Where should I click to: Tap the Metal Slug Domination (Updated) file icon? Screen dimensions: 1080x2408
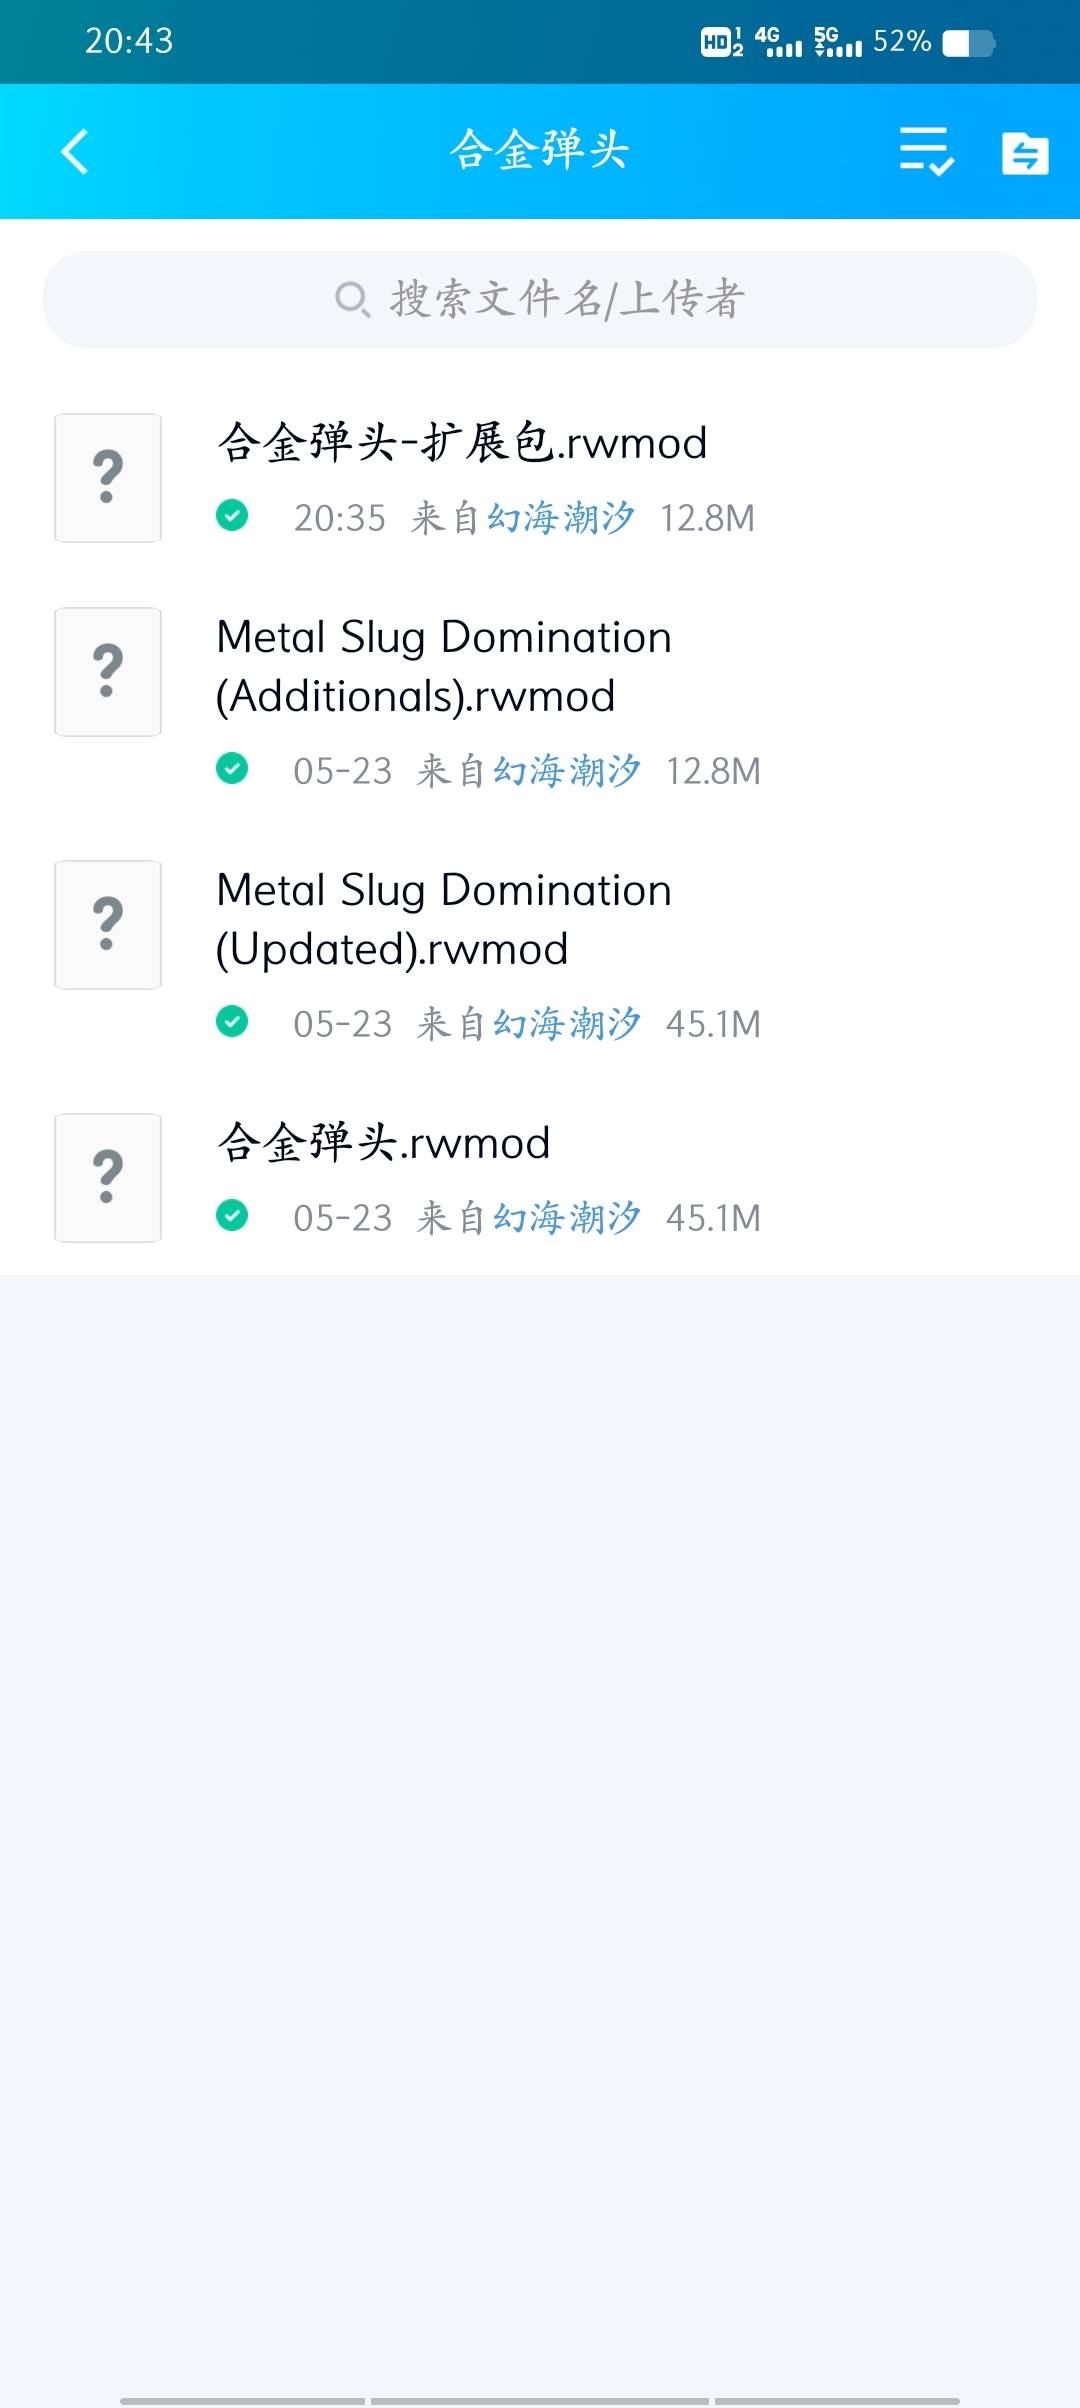click(108, 925)
